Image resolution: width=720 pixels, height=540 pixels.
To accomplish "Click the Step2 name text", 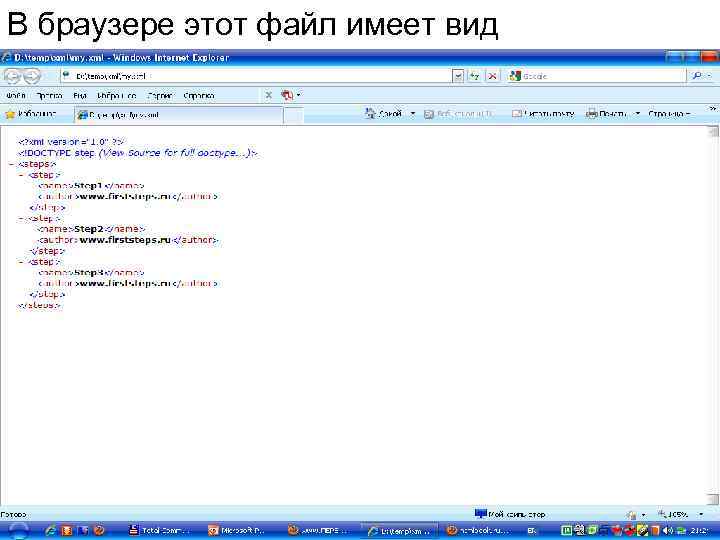I will 89,229.
